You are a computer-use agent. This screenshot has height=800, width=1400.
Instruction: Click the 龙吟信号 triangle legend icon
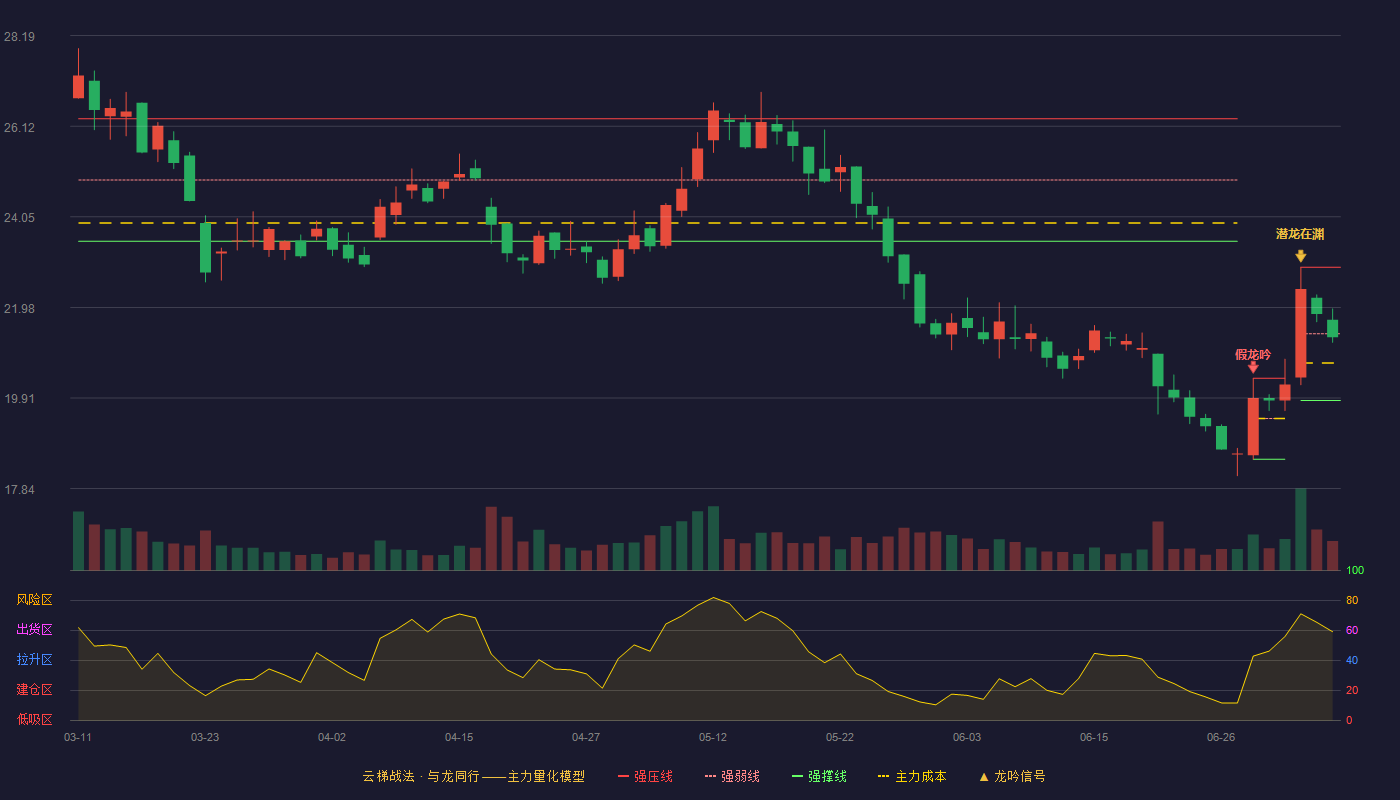pyautogui.click(x=983, y=777)
